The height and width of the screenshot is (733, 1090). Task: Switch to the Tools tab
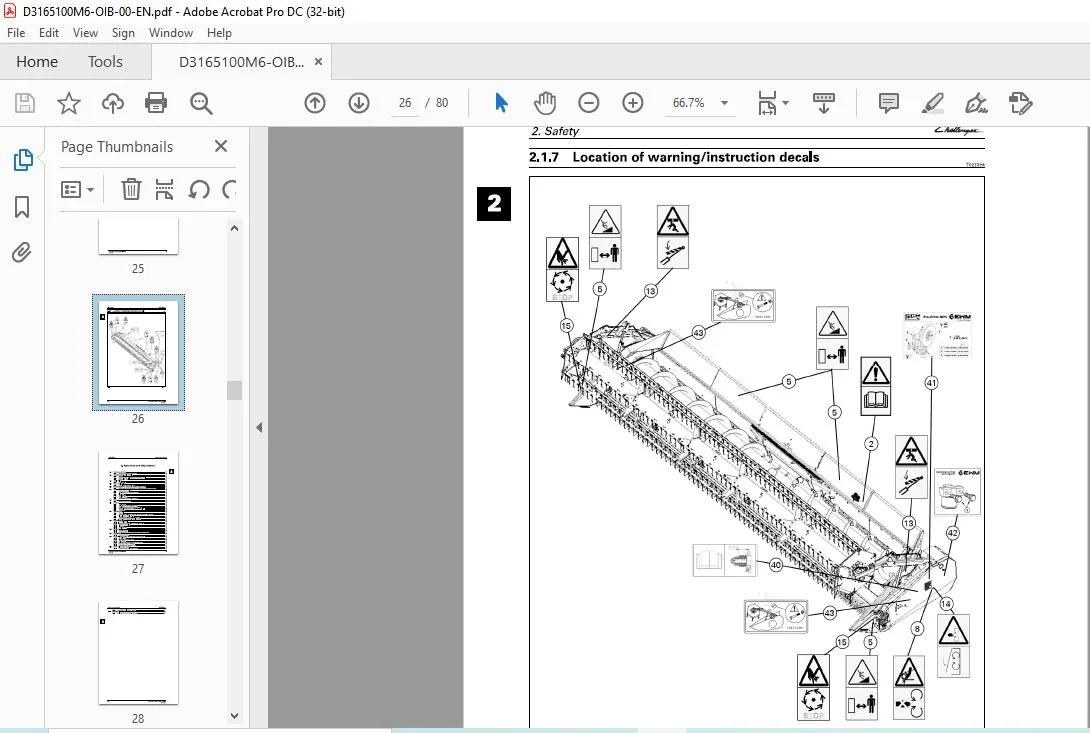(105, 62)
